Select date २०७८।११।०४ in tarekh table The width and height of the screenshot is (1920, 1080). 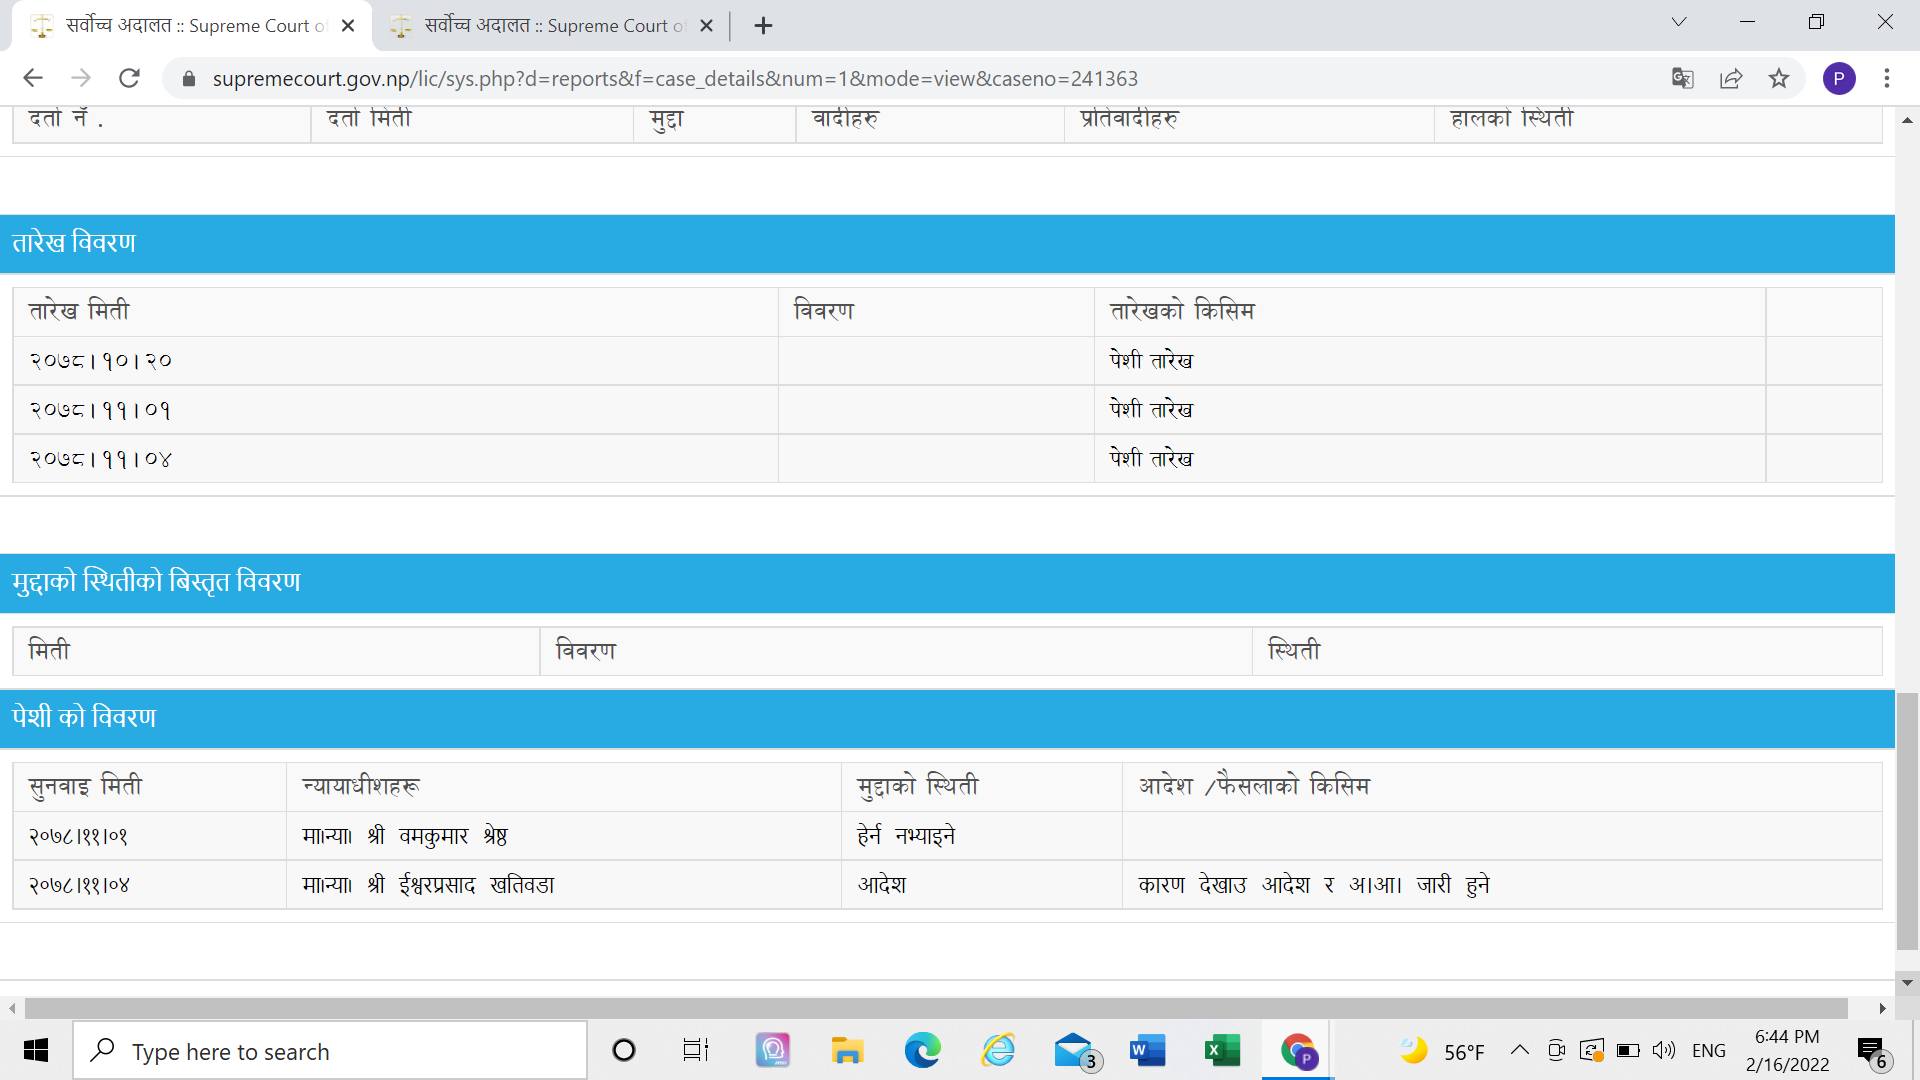coord(100,459)
